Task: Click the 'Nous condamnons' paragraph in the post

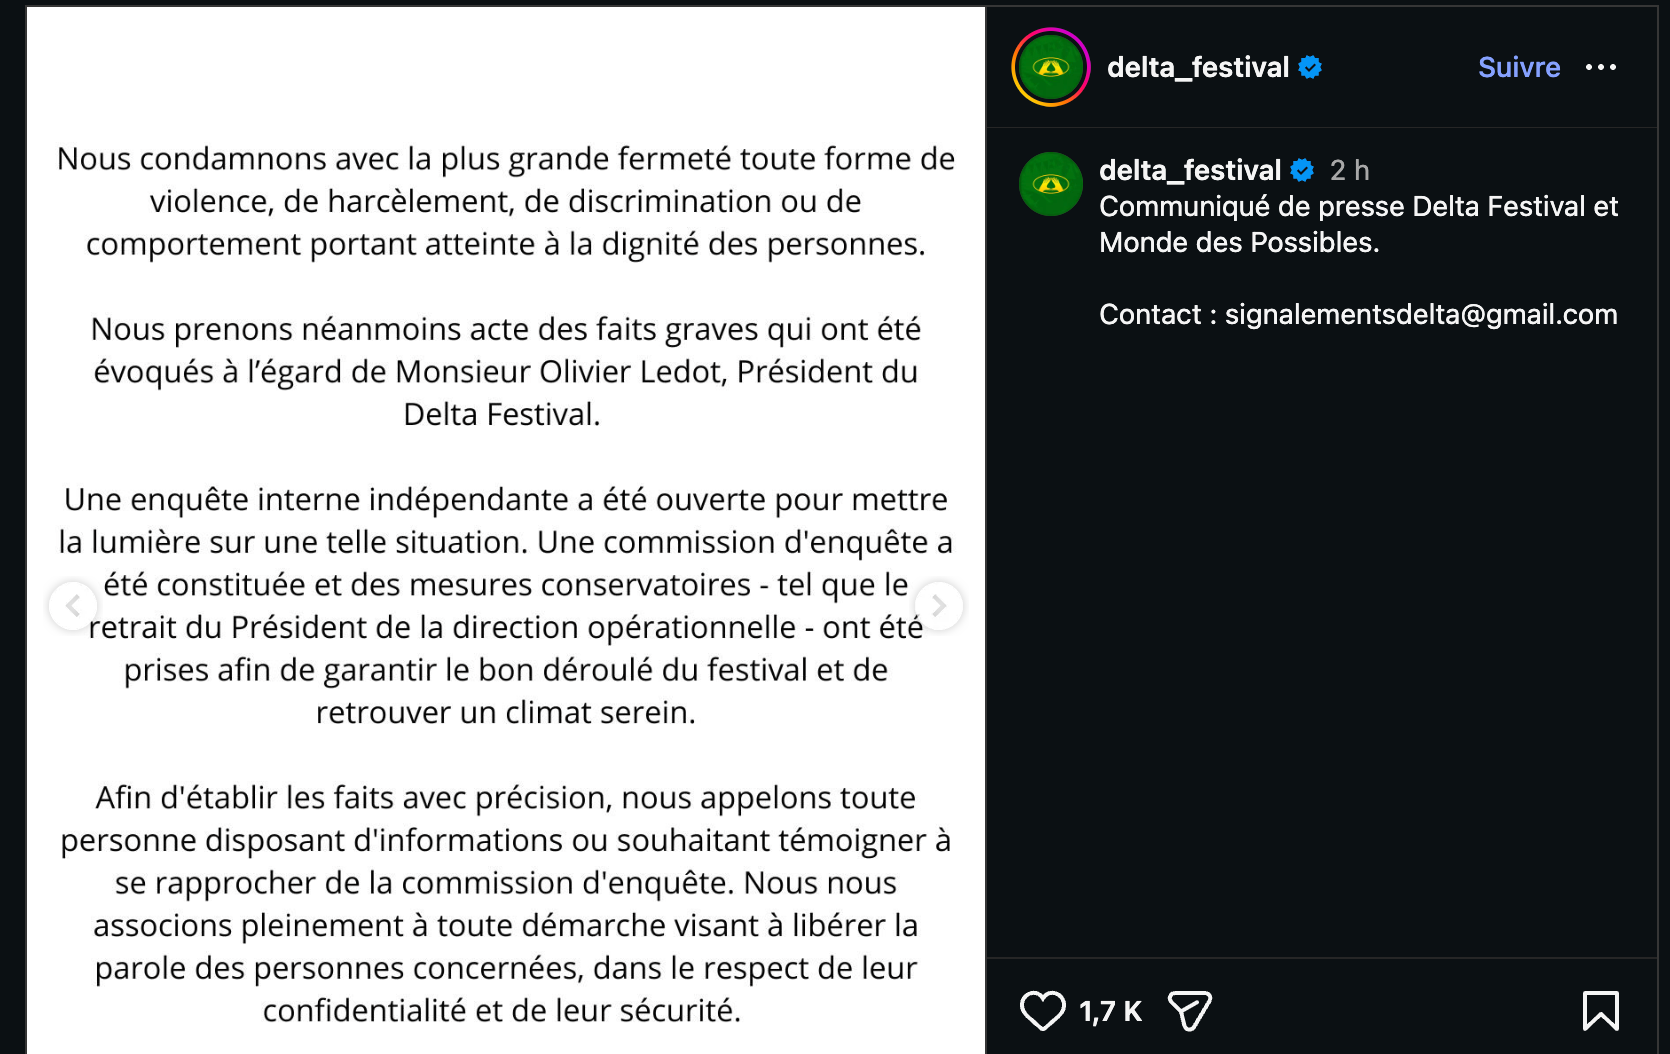Action: (506, 201)
